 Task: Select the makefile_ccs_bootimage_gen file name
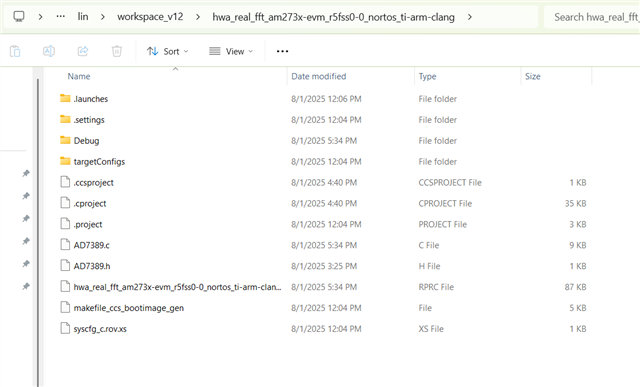pyautogui.click(x=129, y=308)
